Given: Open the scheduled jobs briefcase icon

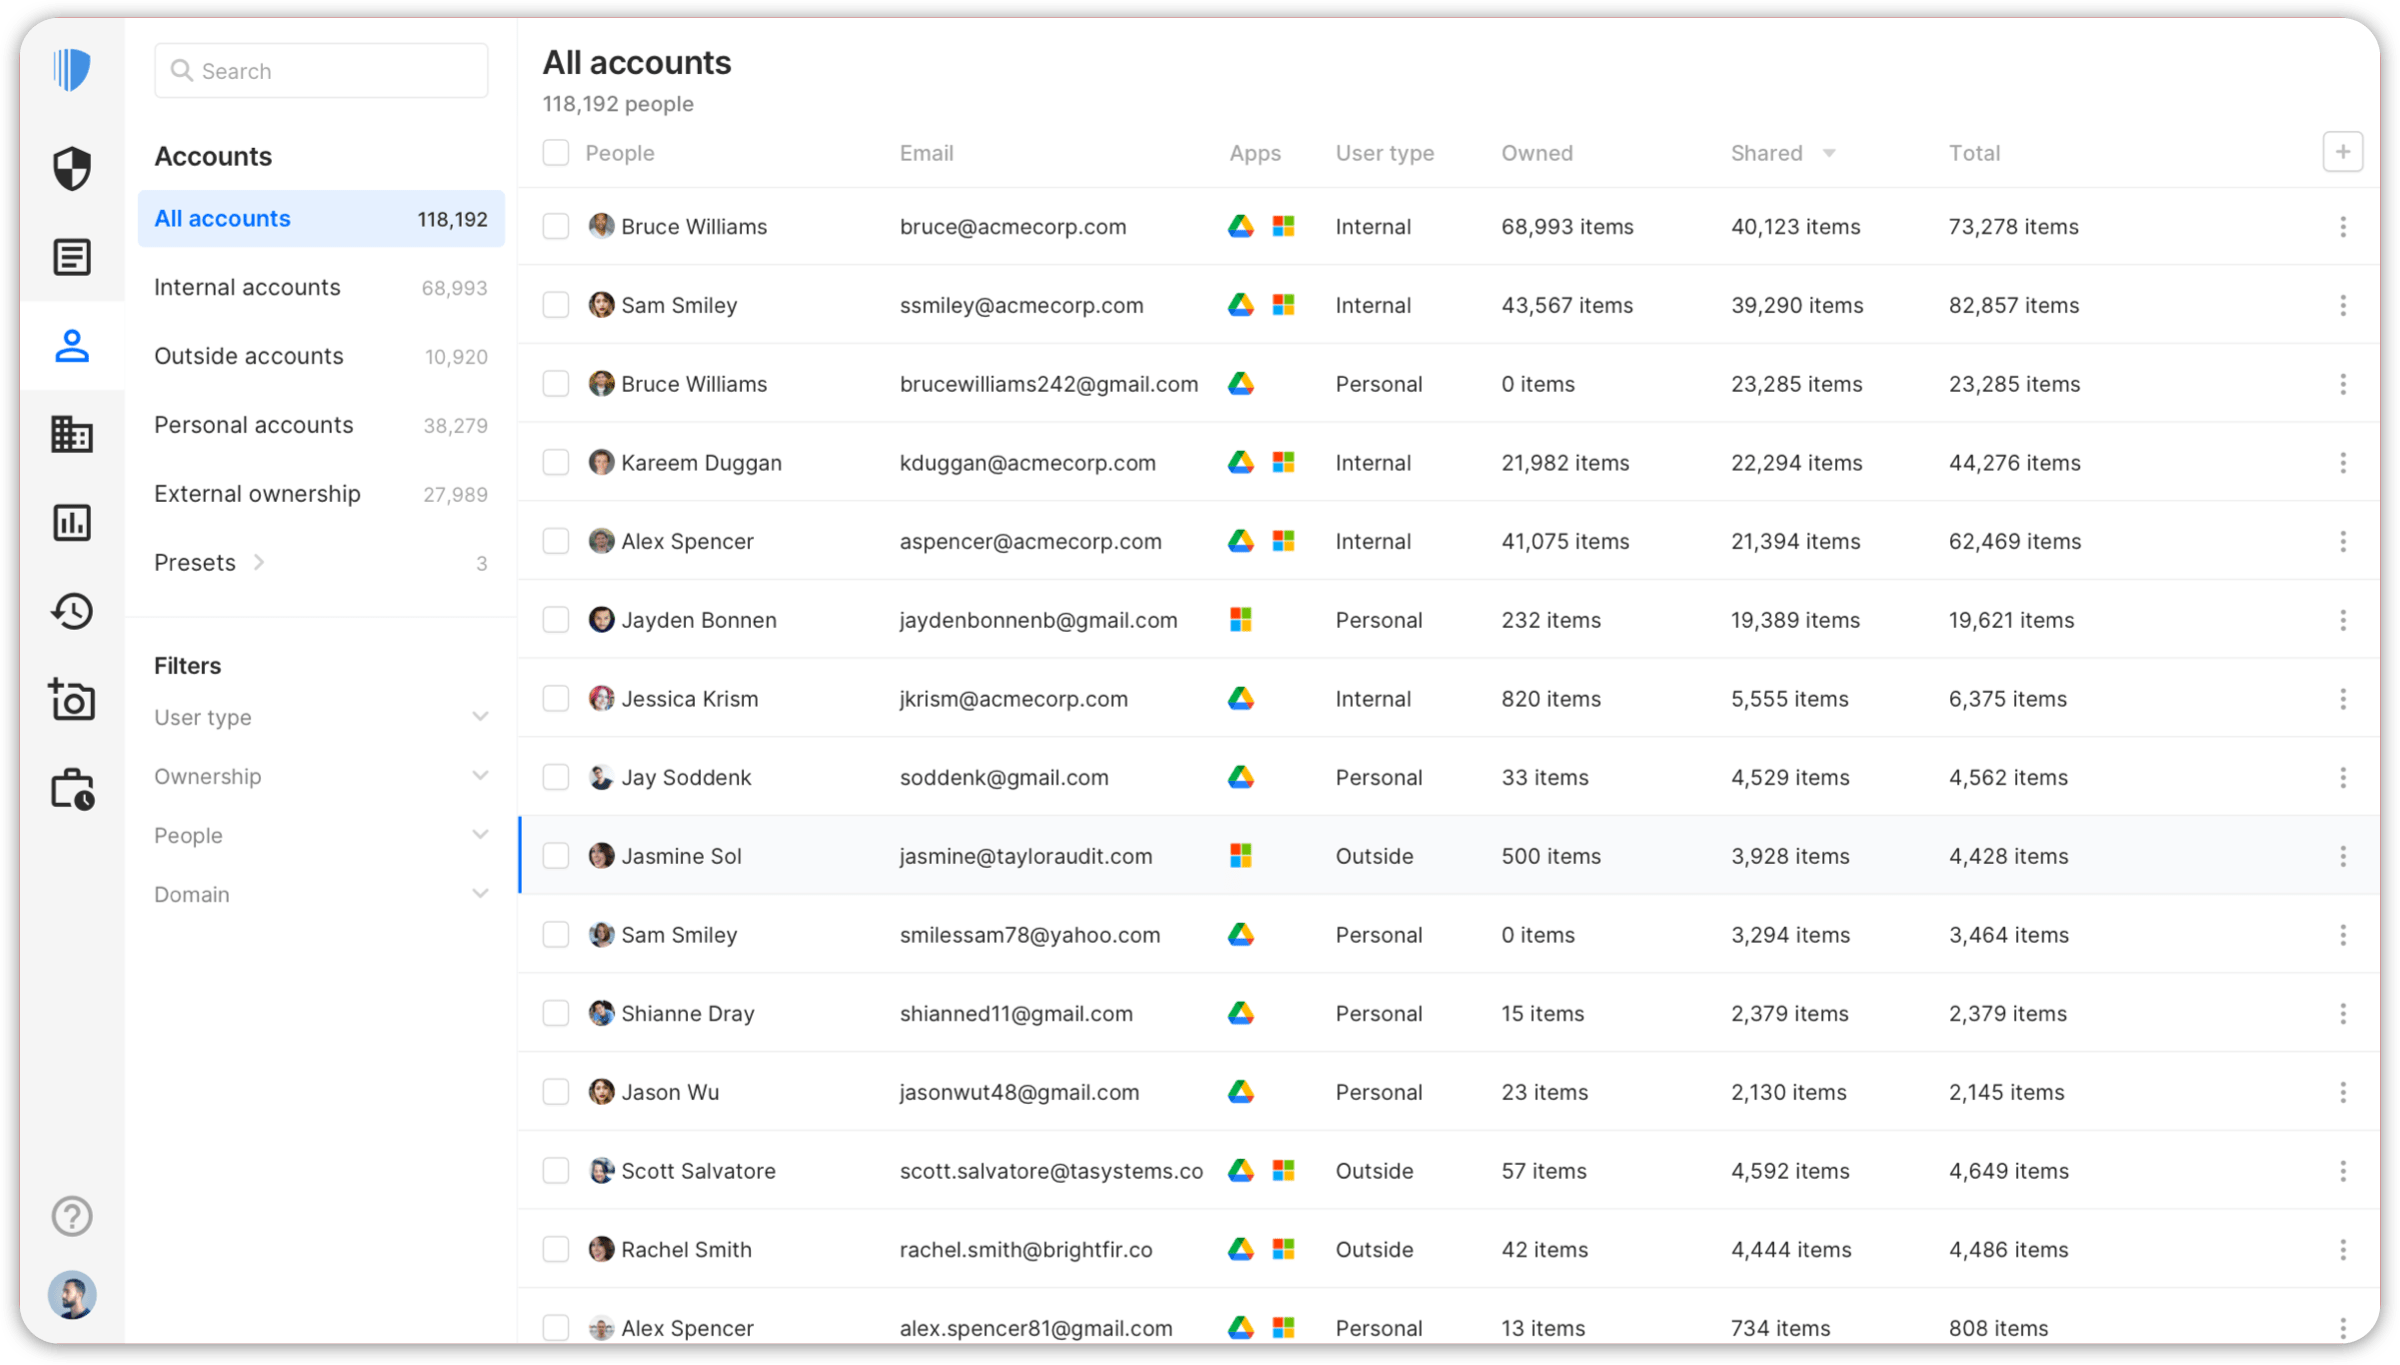Looking at the screenshot, I should tap(72, 788).
